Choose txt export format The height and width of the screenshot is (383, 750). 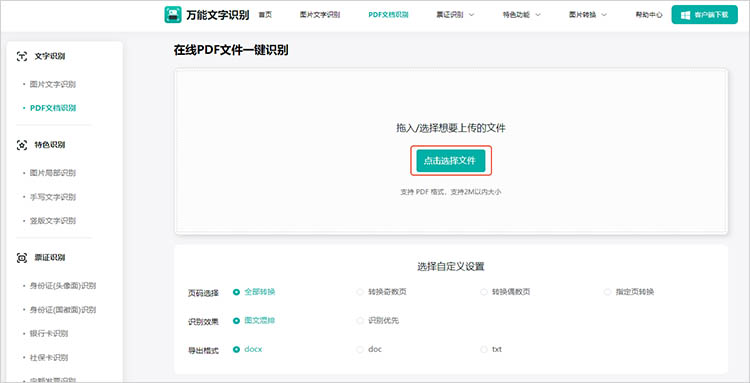coord(491,350)
